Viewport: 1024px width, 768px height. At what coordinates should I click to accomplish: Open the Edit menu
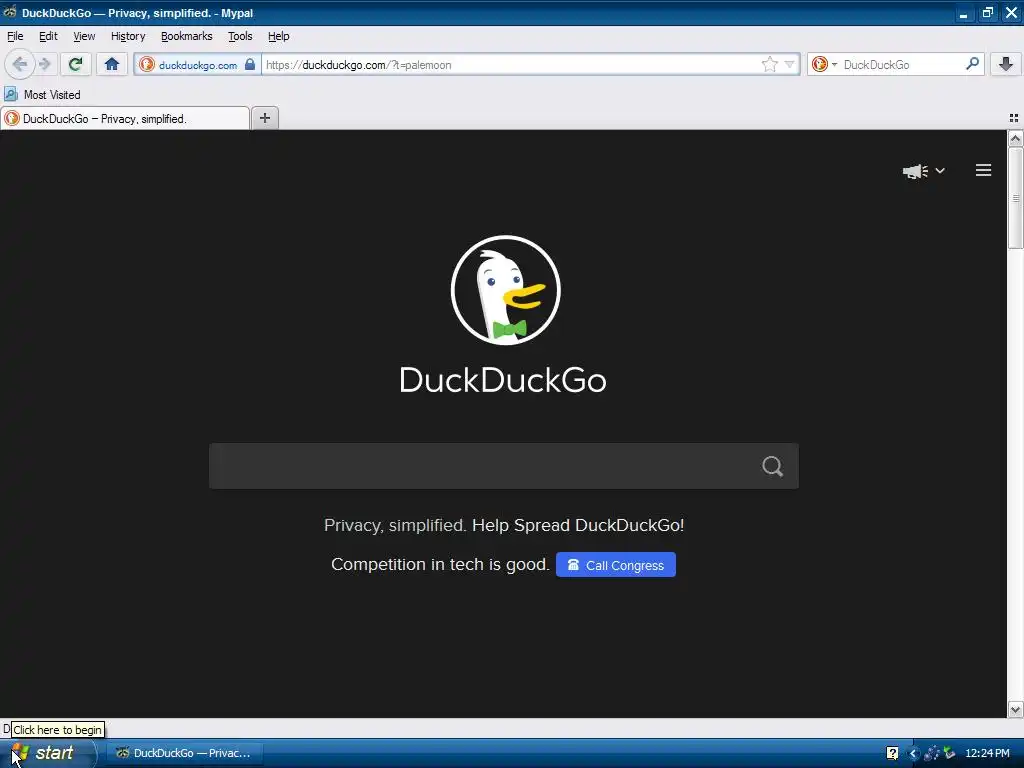pyautogui.click(x=48, y=37)
